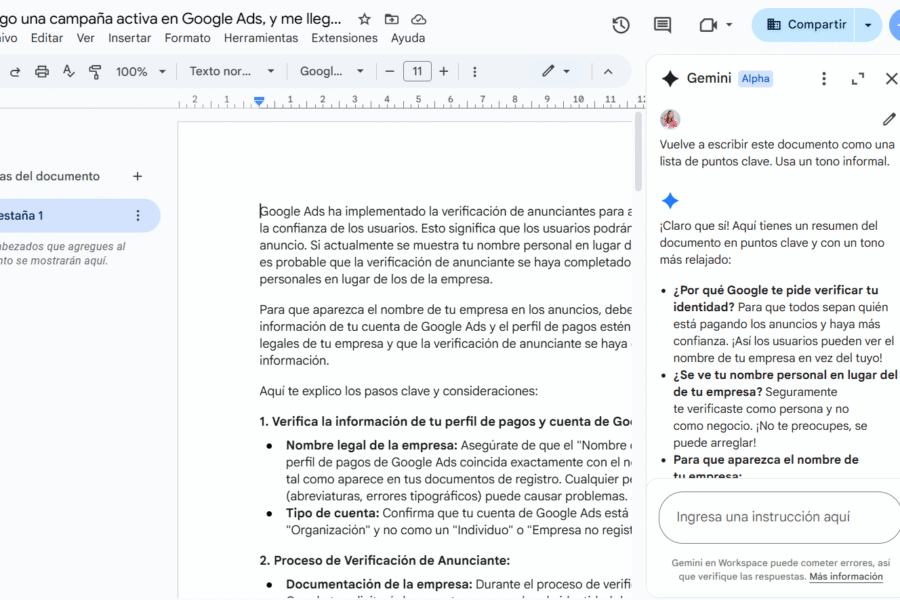Viewport: 900px width, 600px height.
Task: Select the Print icon
Action: 41,71
